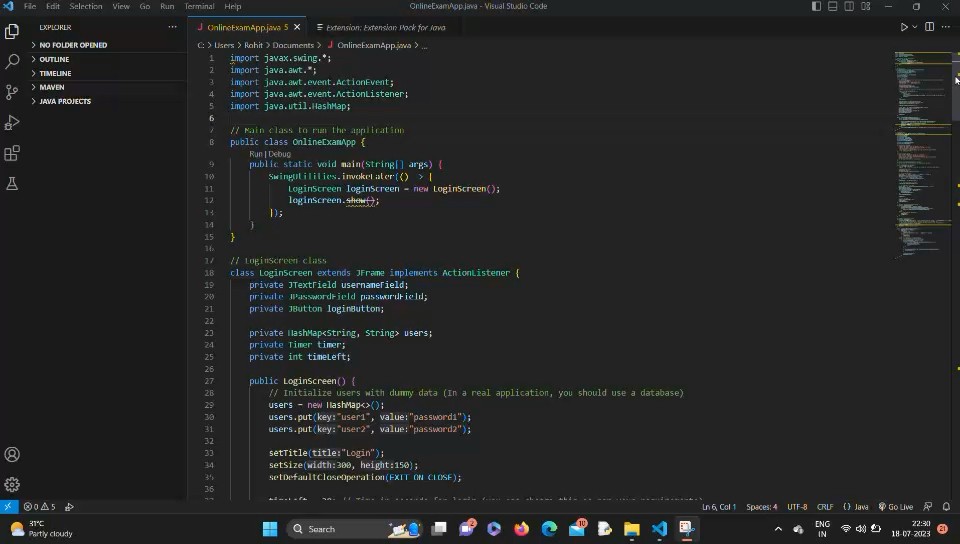960x544 pixels.
Task: Expand the Outline section
Action: pyautogui.click(x=54, y=59)
